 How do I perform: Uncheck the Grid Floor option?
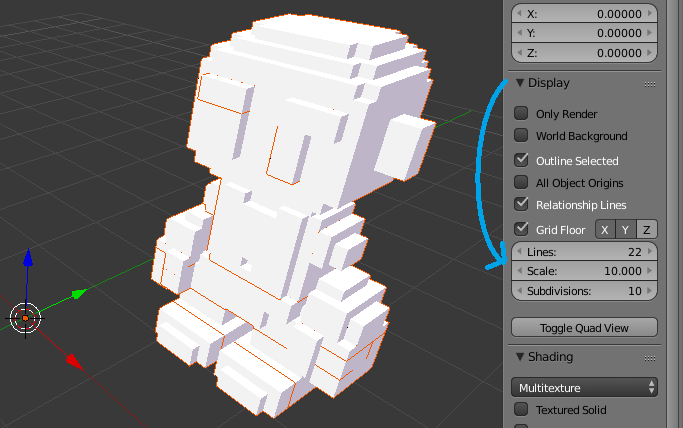tap(521, 229)
